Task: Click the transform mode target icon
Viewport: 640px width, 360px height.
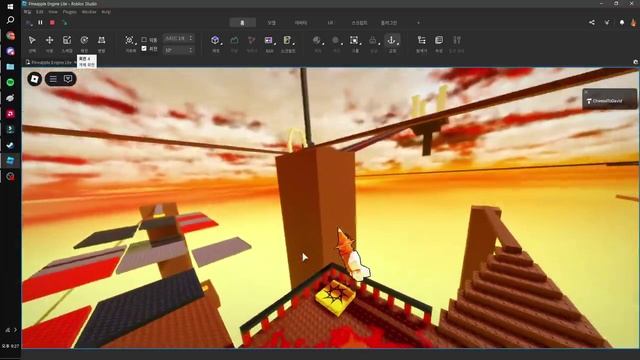Action: [x=129, y=40]
